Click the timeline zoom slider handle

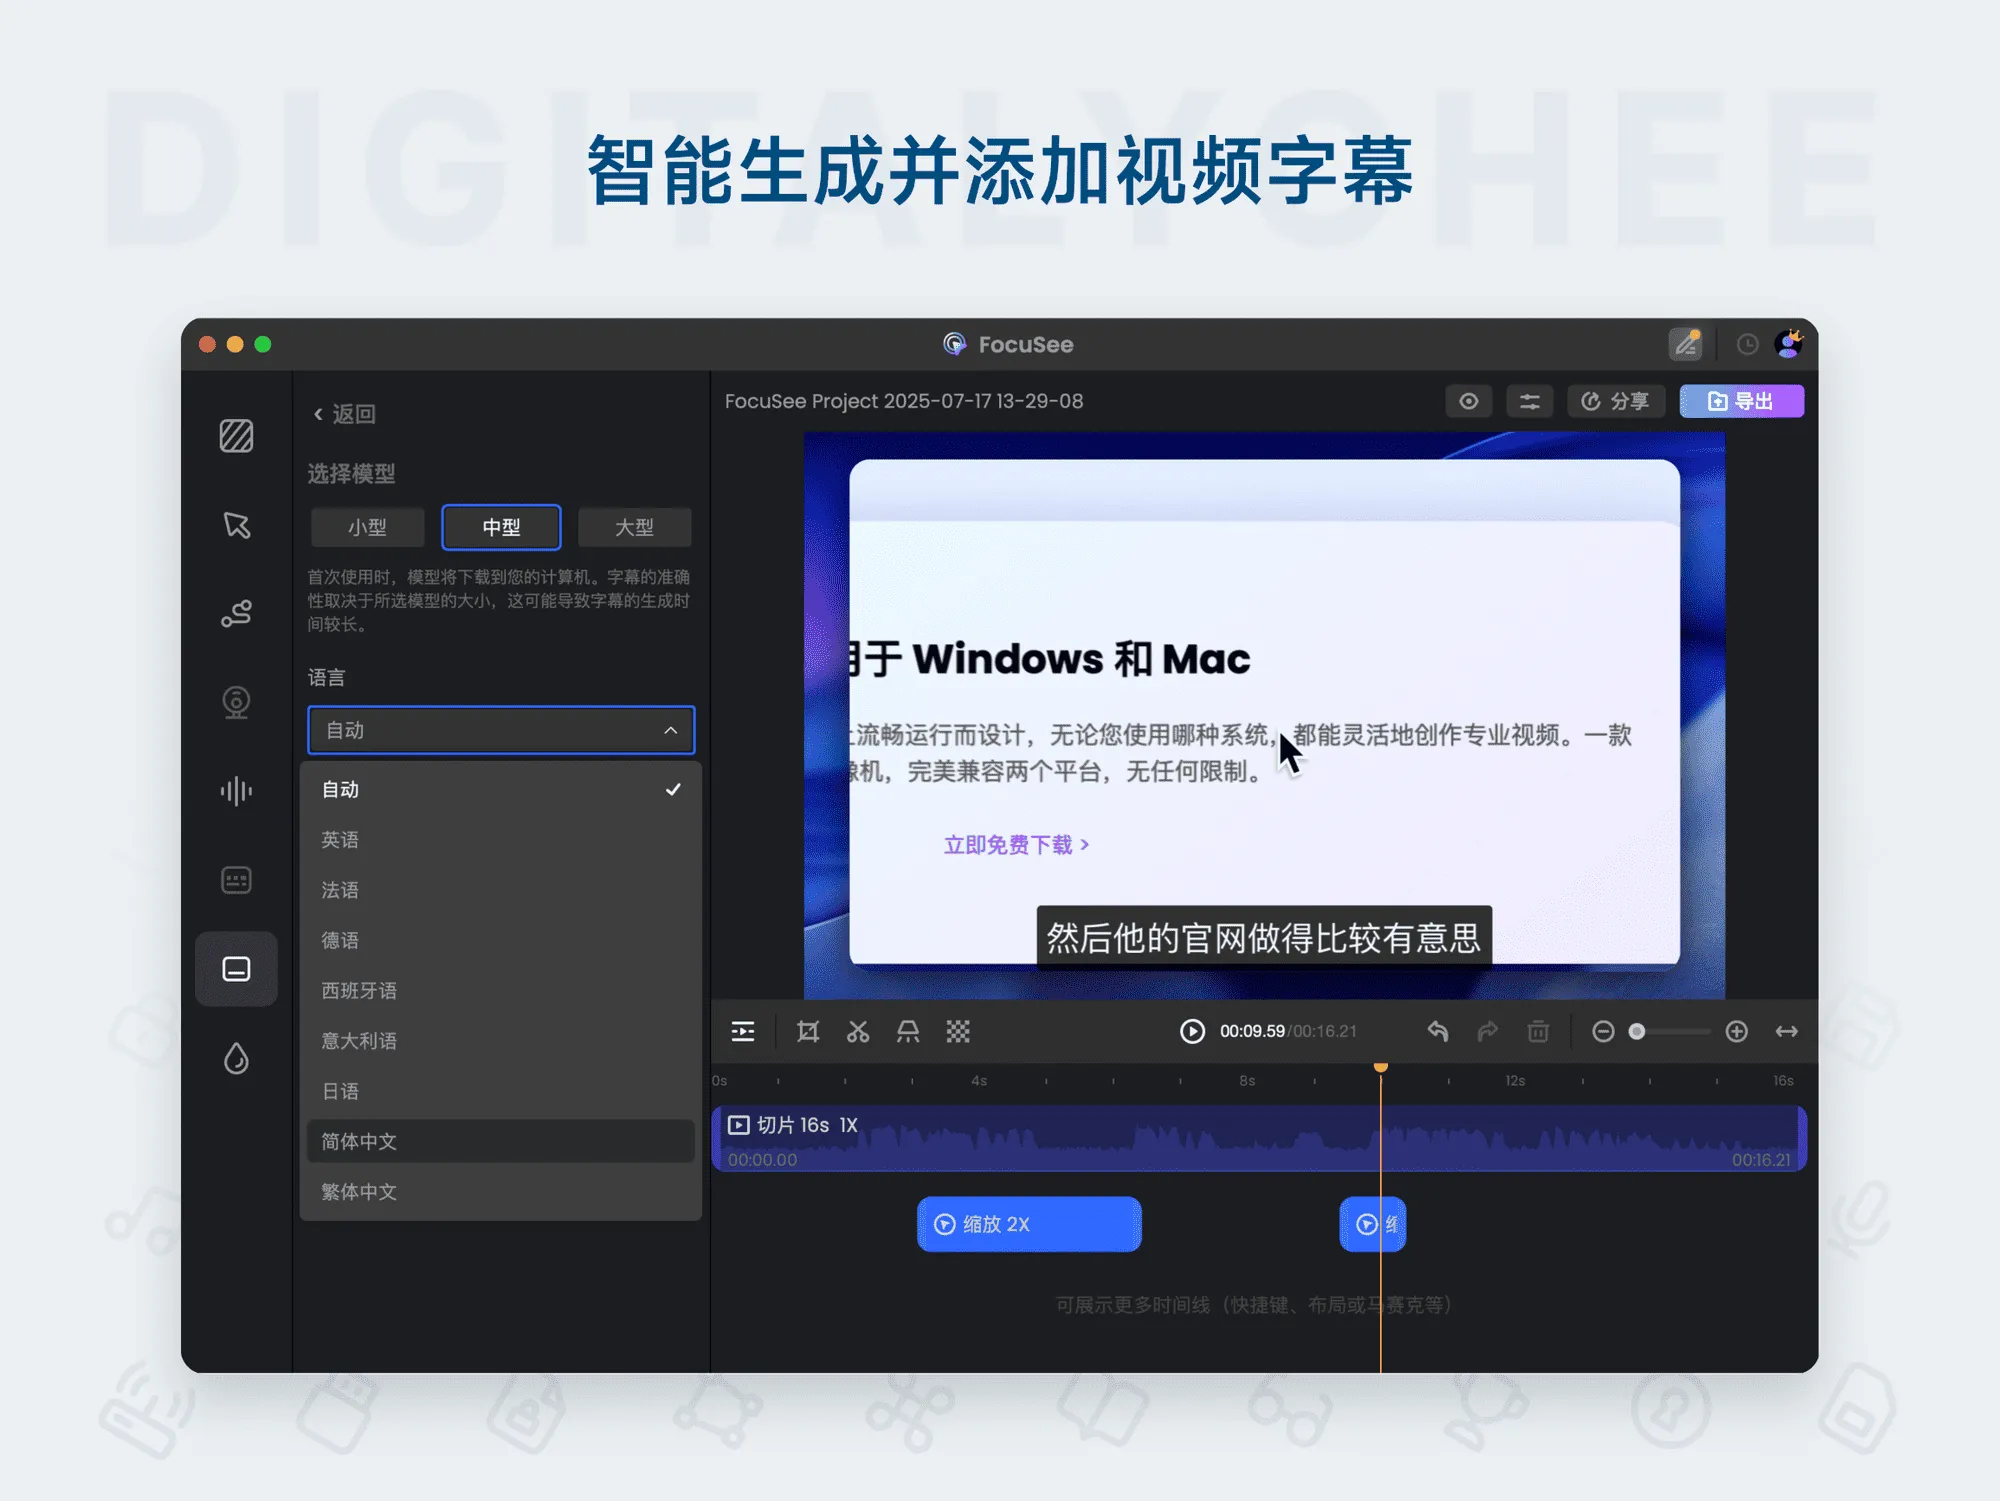click(1637, 1031)
